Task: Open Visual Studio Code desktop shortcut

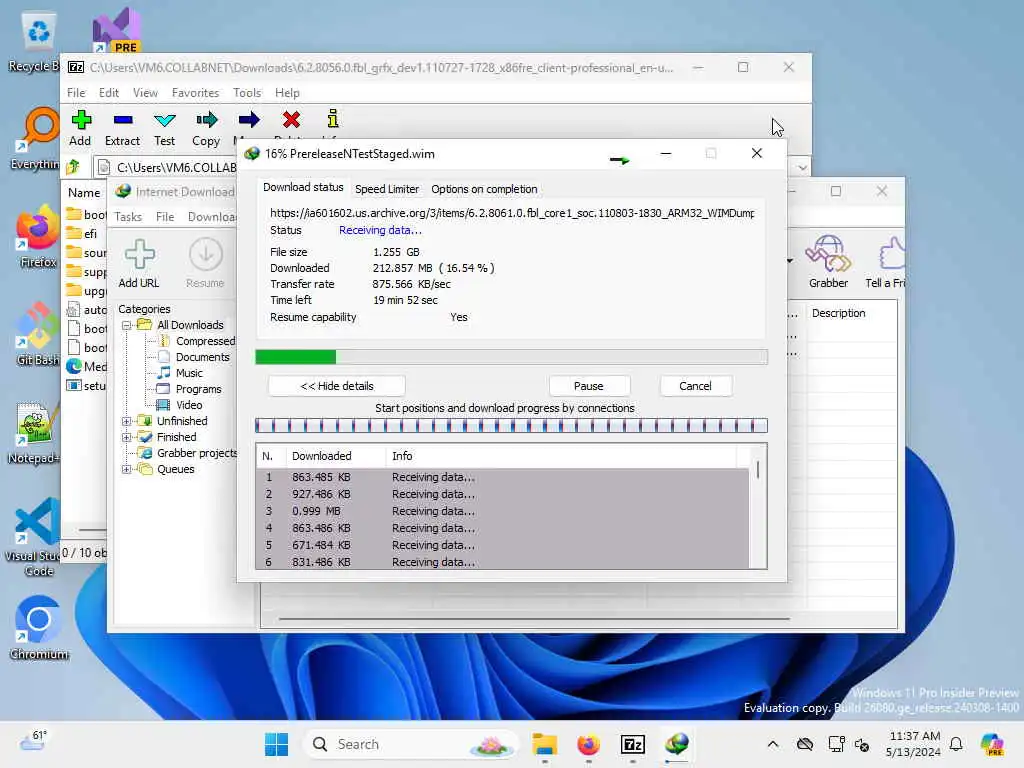Action: tap(37, 537)
